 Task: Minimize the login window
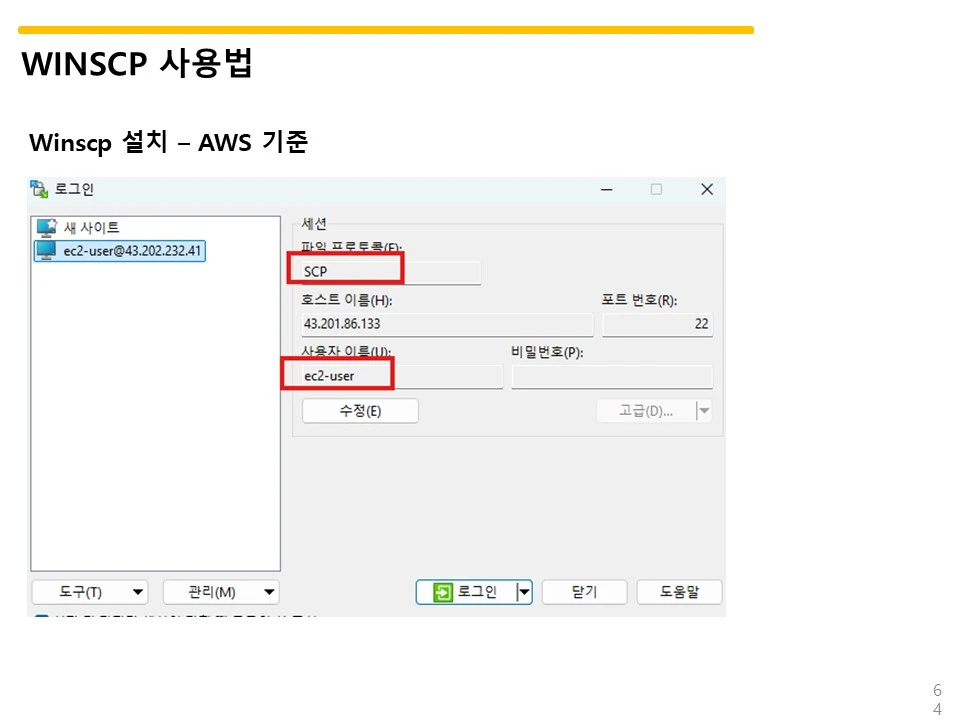(x=607, y=189)
